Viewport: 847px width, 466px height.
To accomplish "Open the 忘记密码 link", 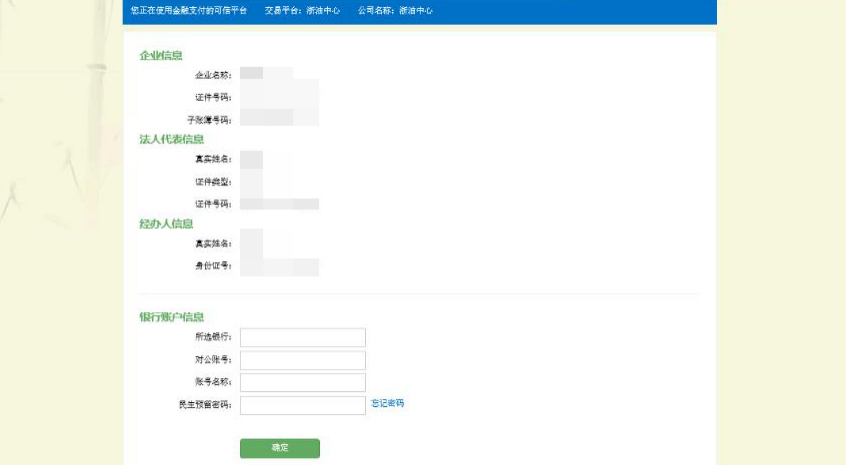I will [387, 403].
